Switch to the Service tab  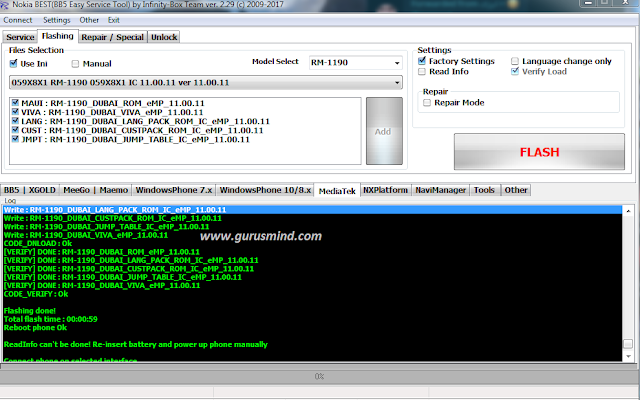(x=20, y=37)
